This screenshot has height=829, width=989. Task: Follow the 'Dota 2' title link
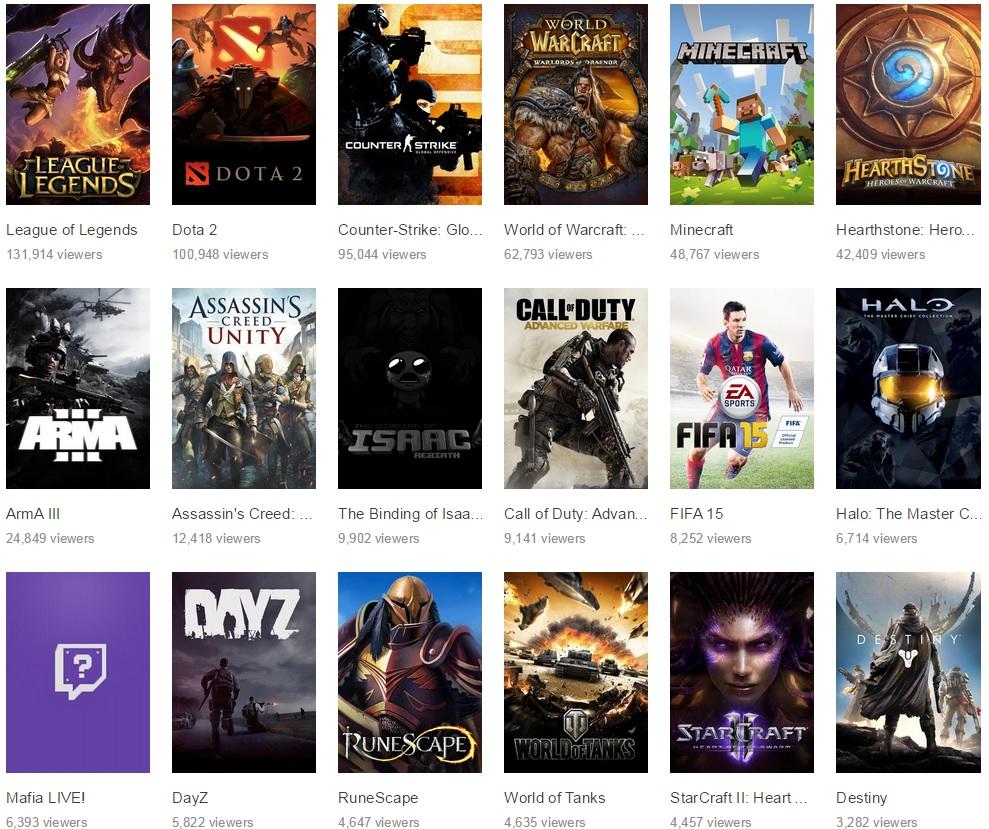point(194,230)
